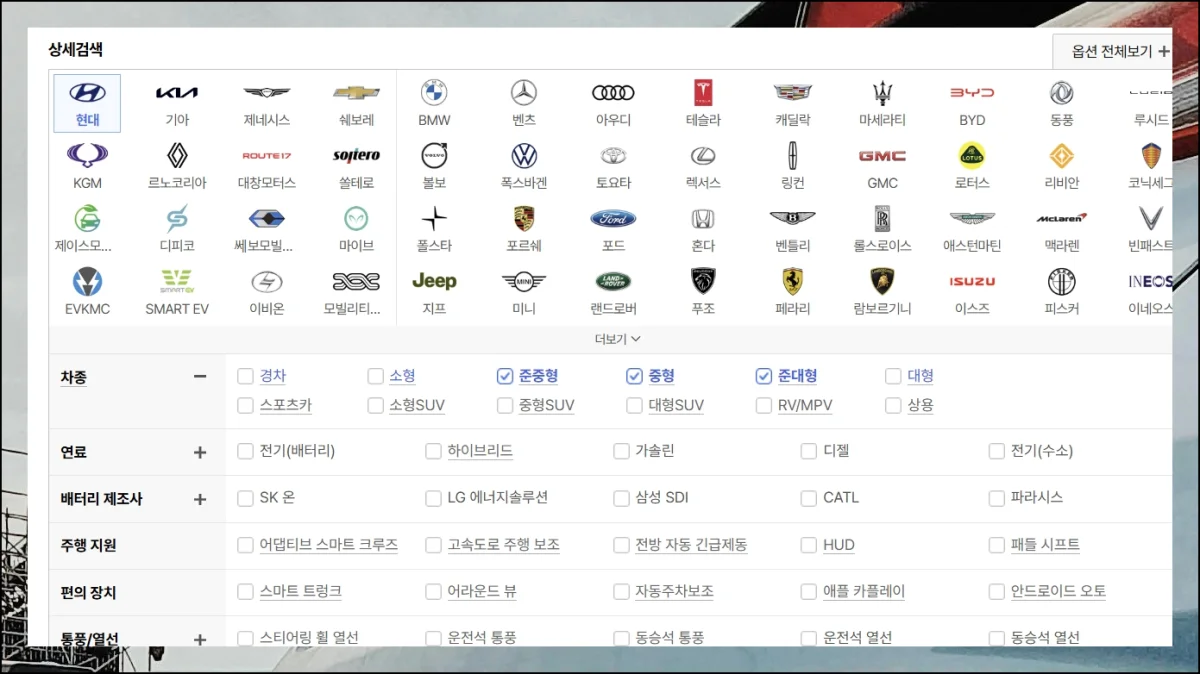Expand the 통풍/열선 section plus icon
Screen dimensions: 1200x674
click(200, 639)
